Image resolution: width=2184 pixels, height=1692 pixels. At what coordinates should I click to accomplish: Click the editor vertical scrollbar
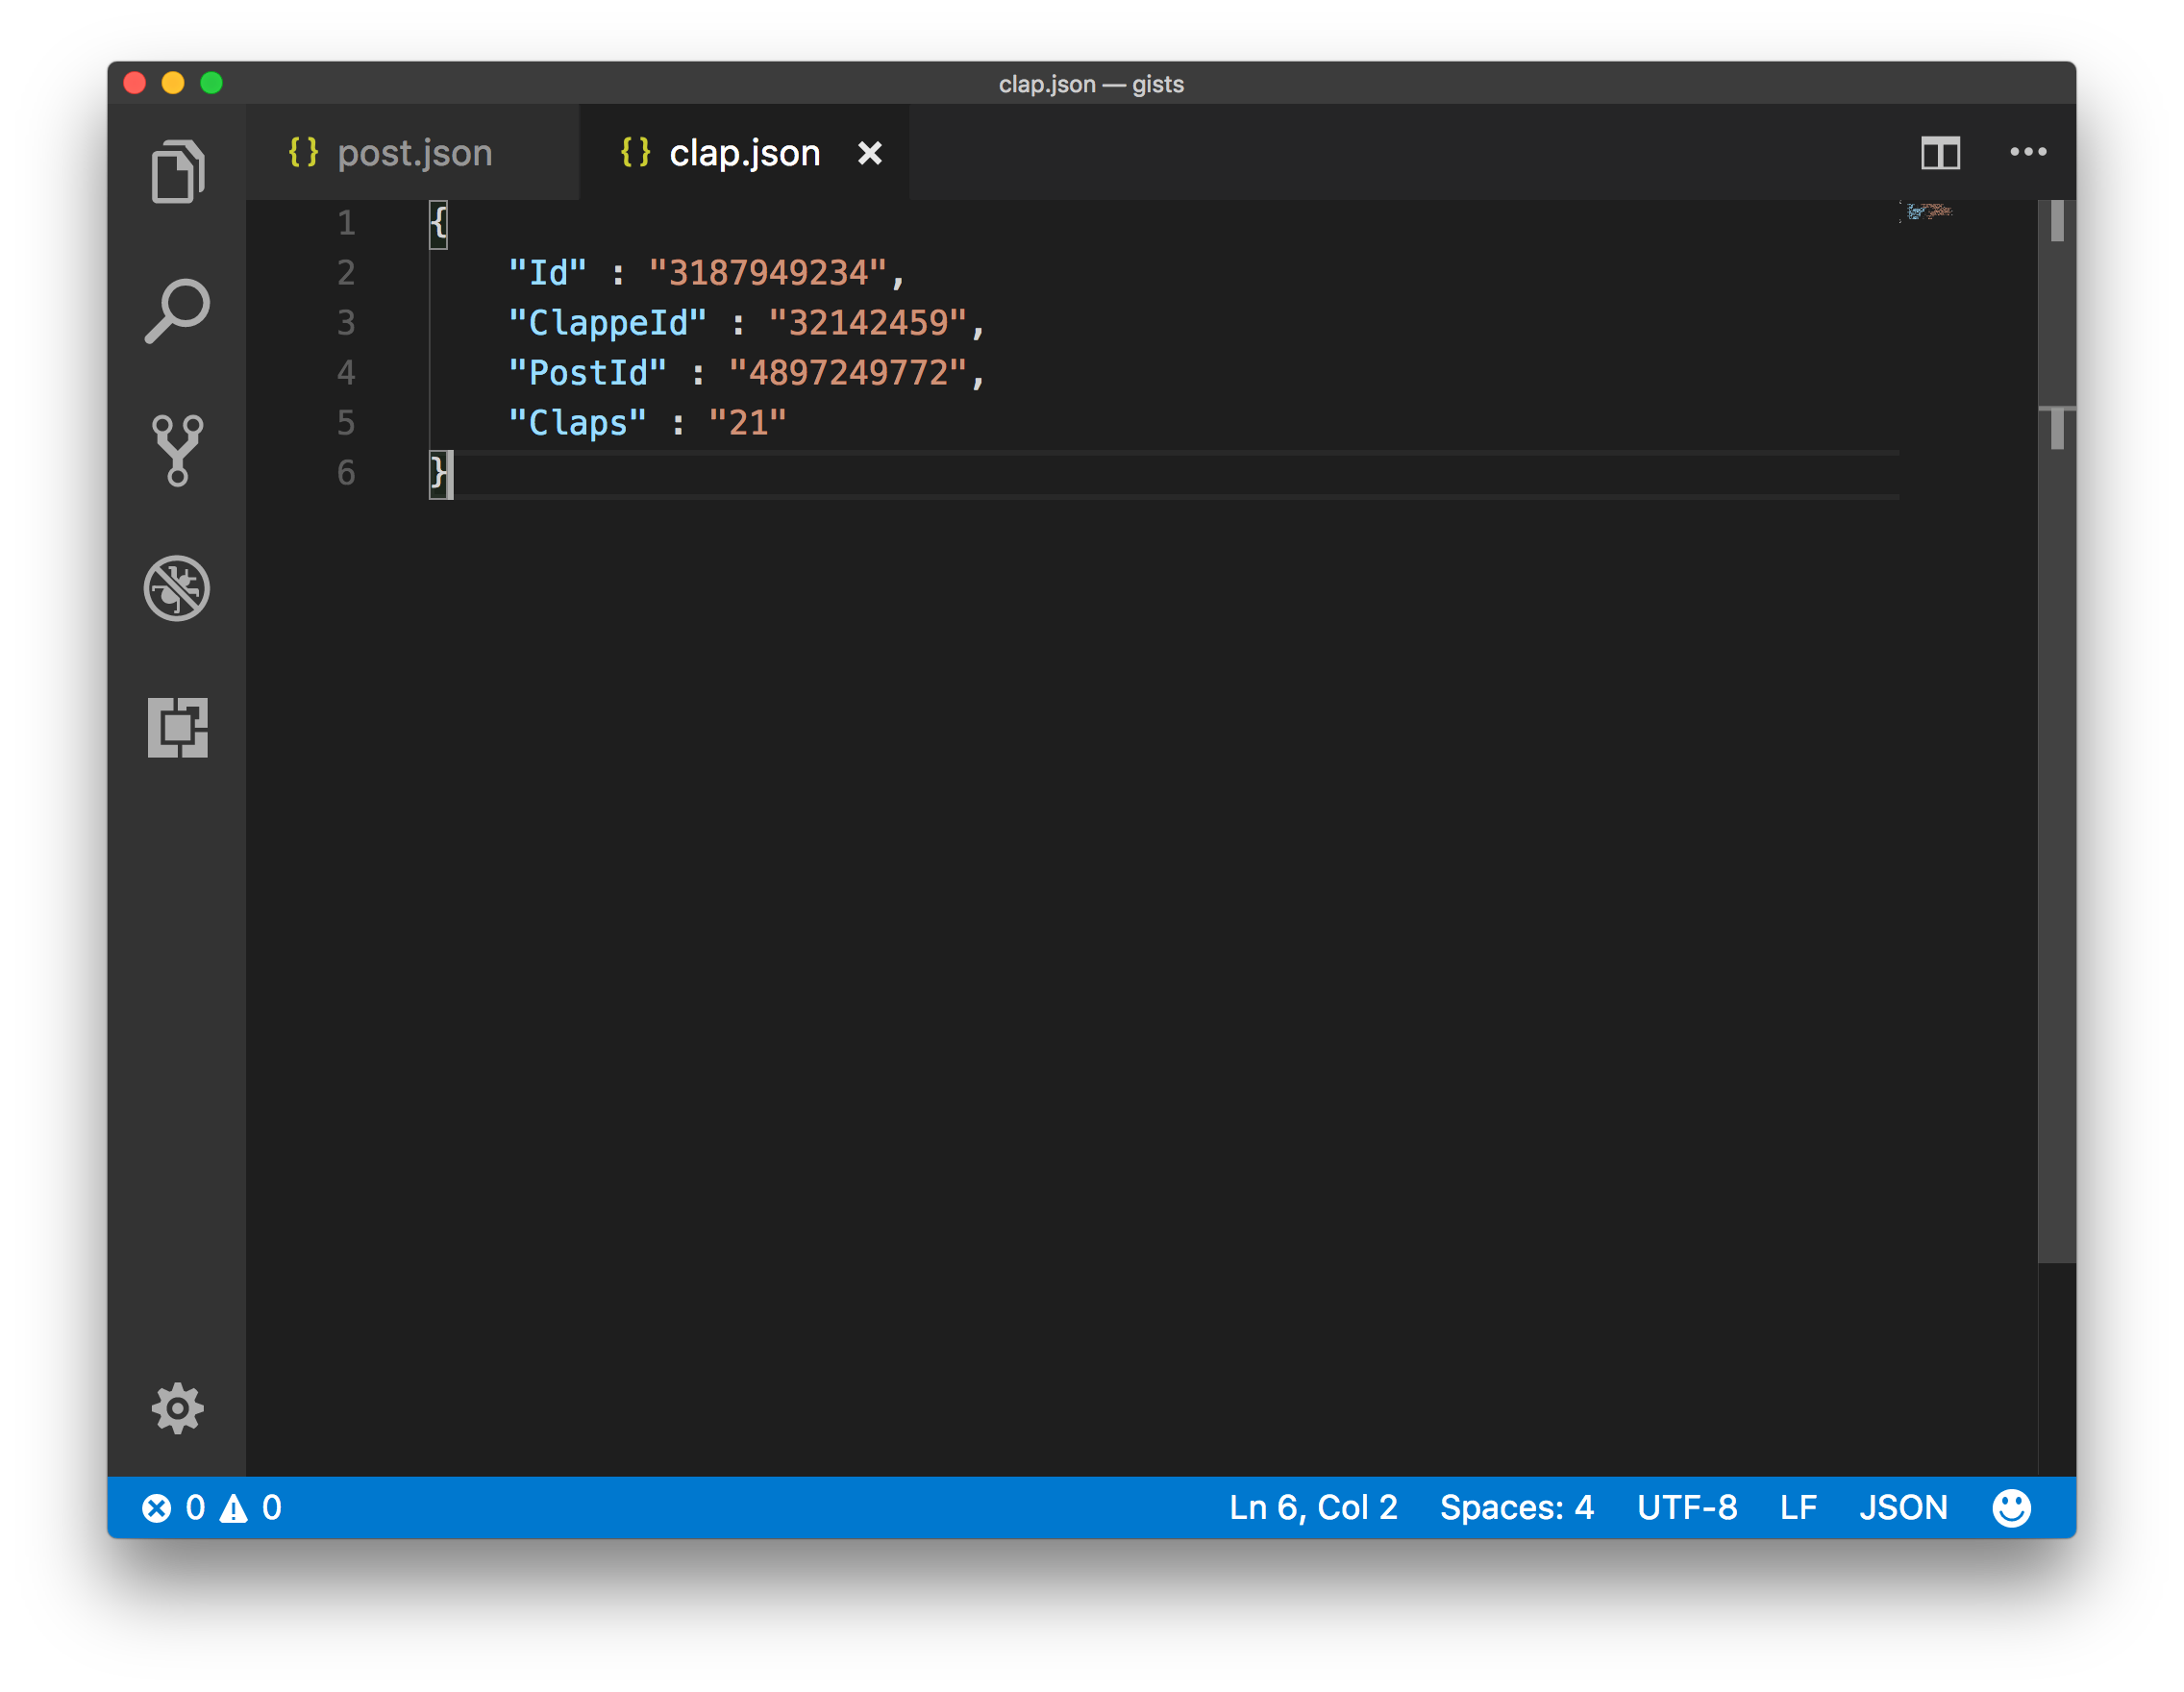pos(2056,730)
